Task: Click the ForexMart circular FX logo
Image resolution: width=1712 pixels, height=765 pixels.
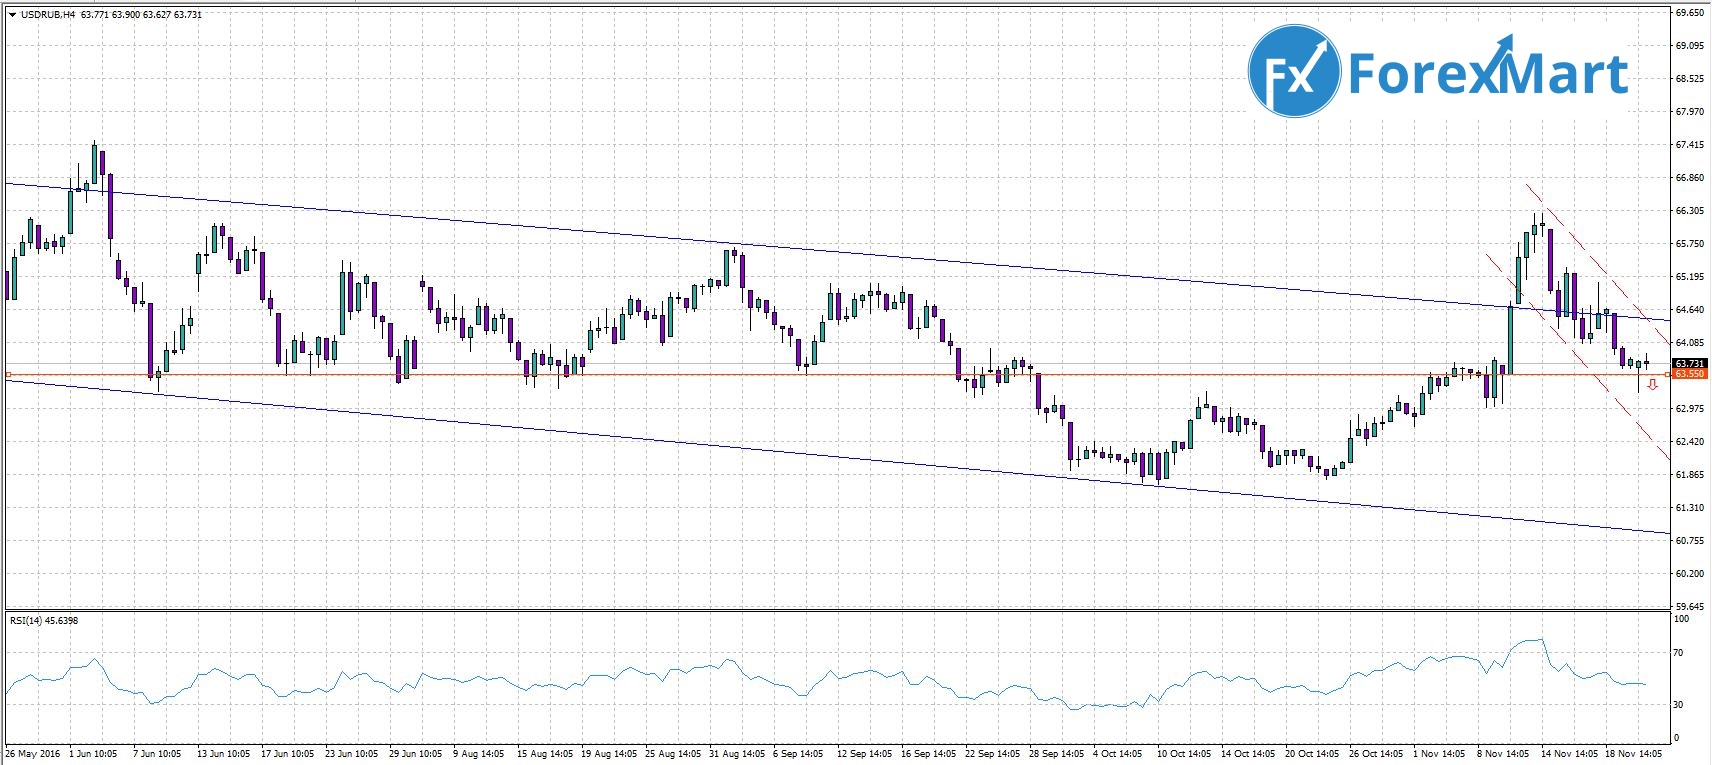Action: click(1294, 71)
